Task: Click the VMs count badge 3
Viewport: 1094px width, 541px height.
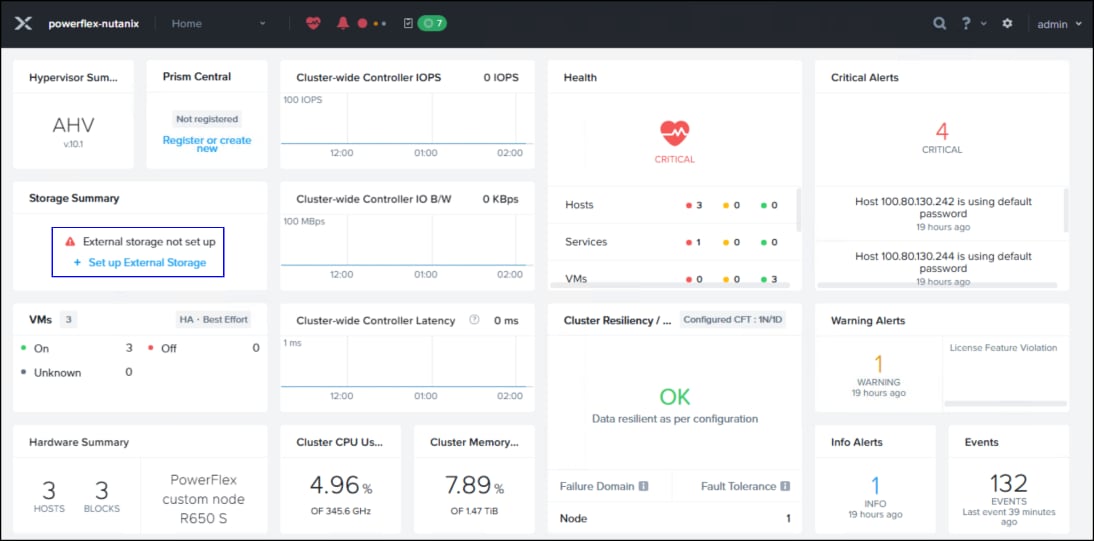Action: [x=68, y=320]
